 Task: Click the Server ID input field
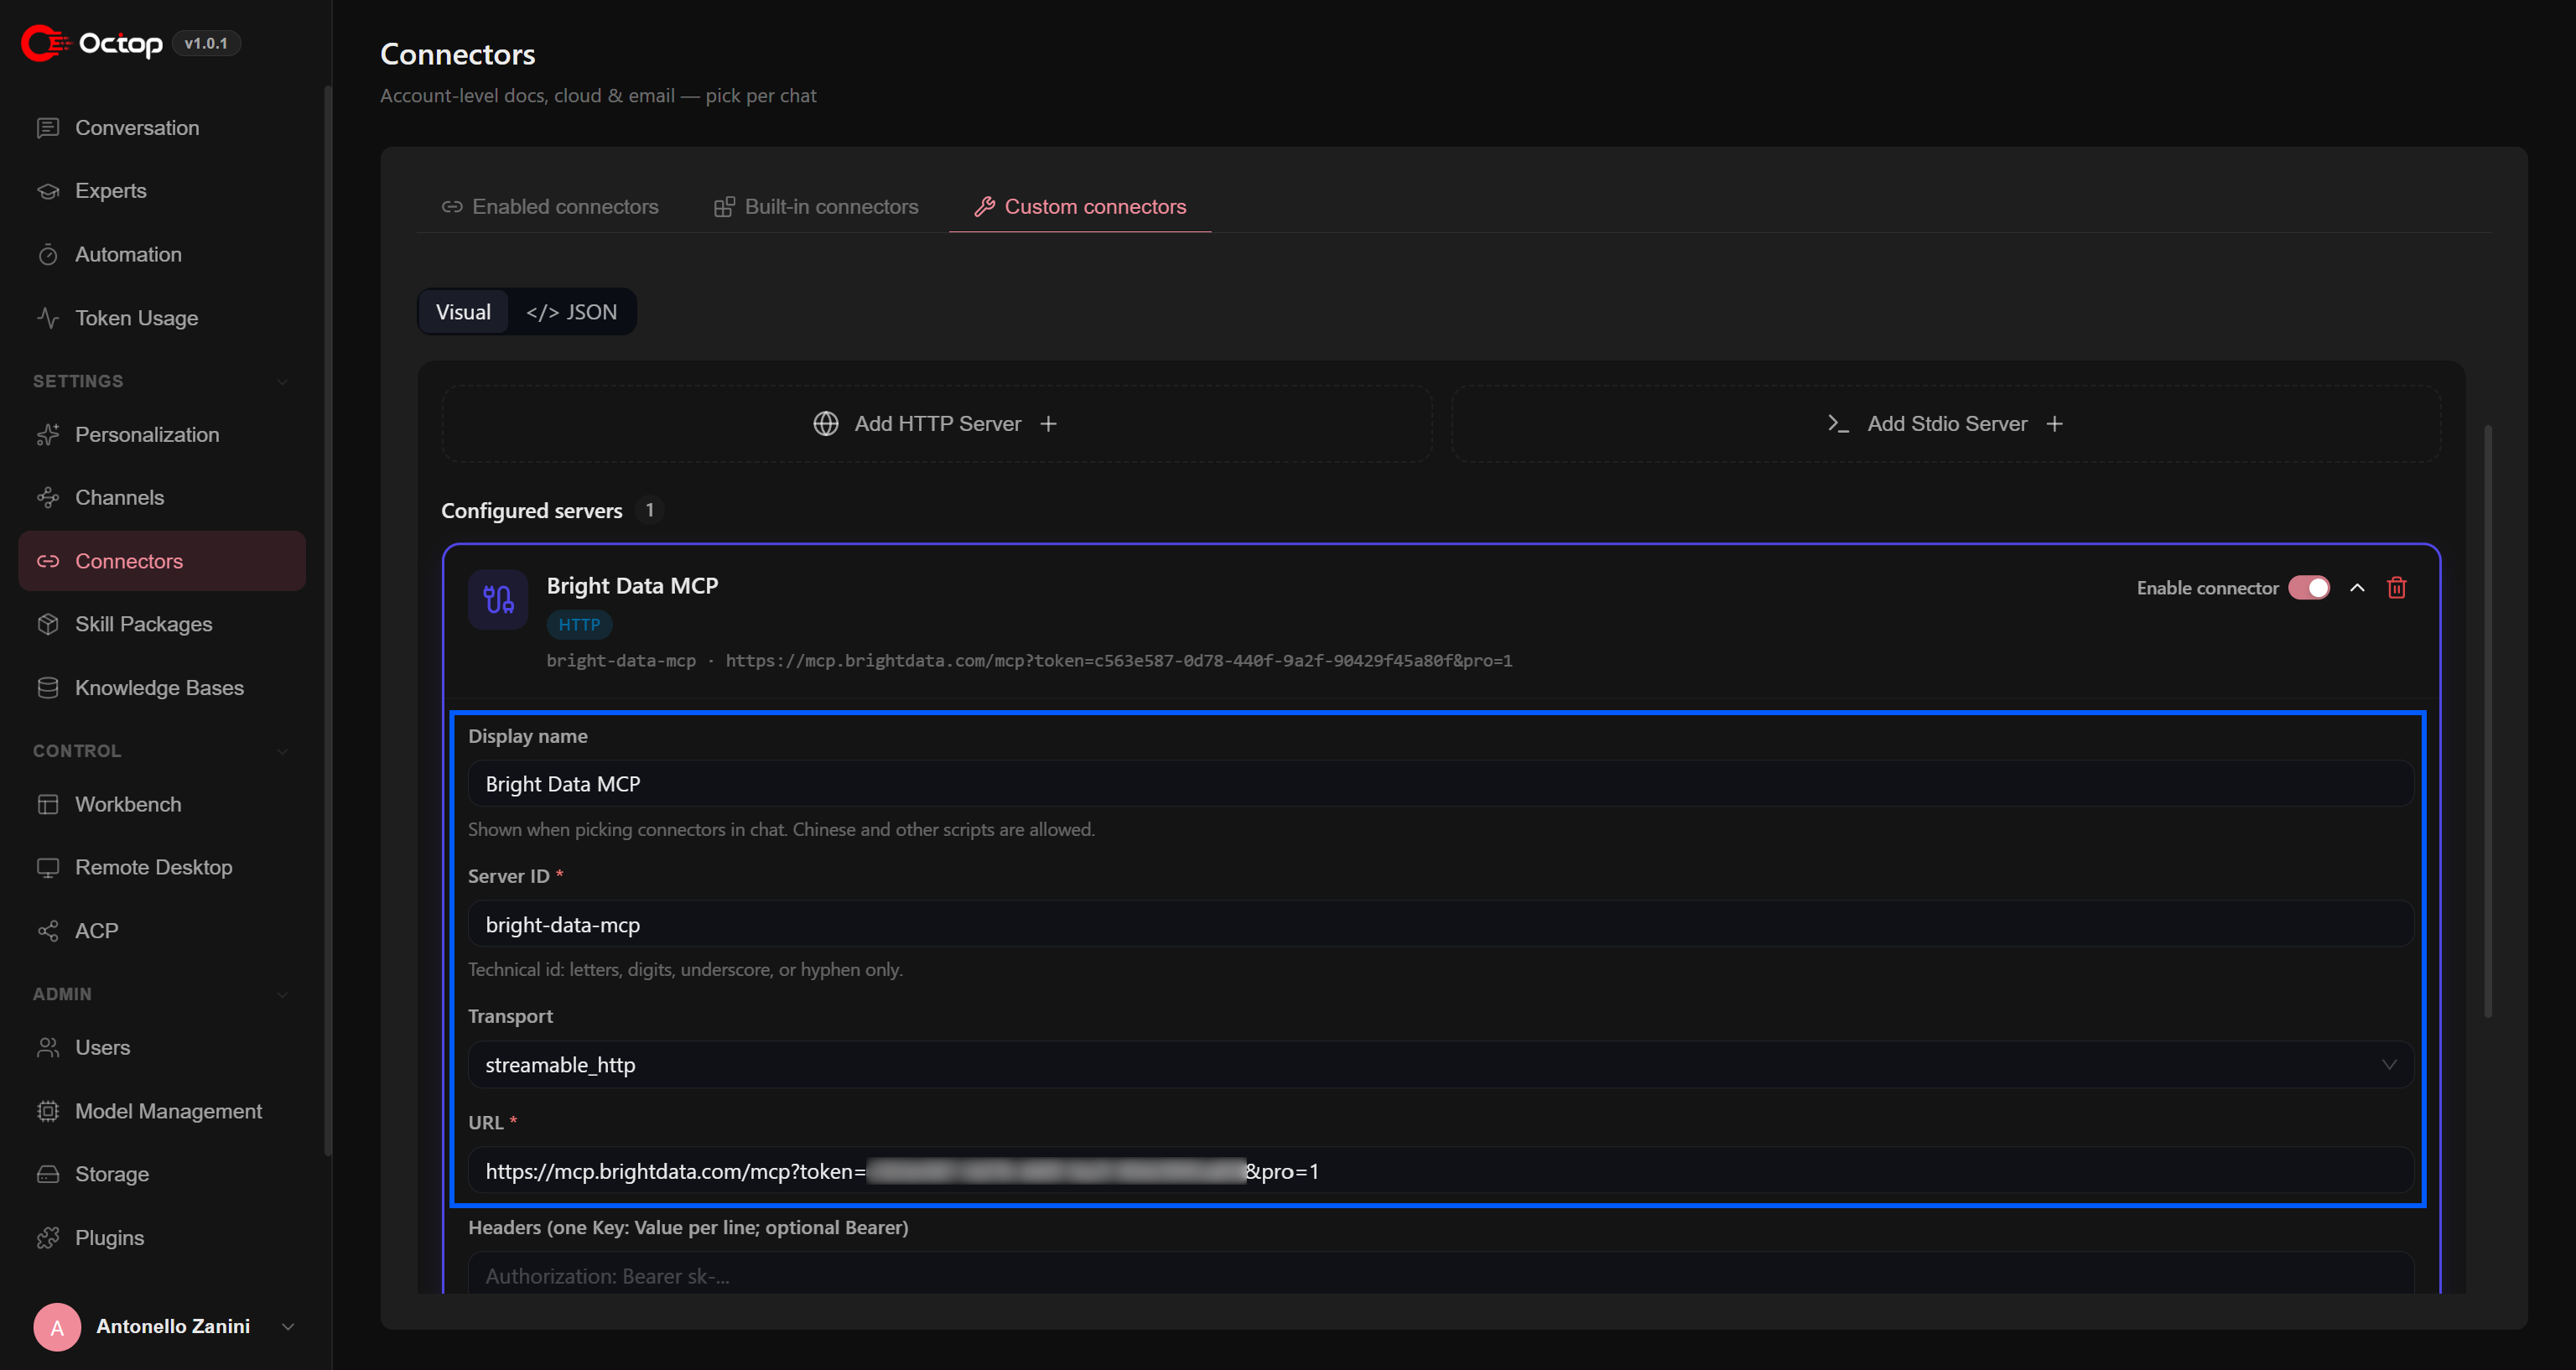1440,924
